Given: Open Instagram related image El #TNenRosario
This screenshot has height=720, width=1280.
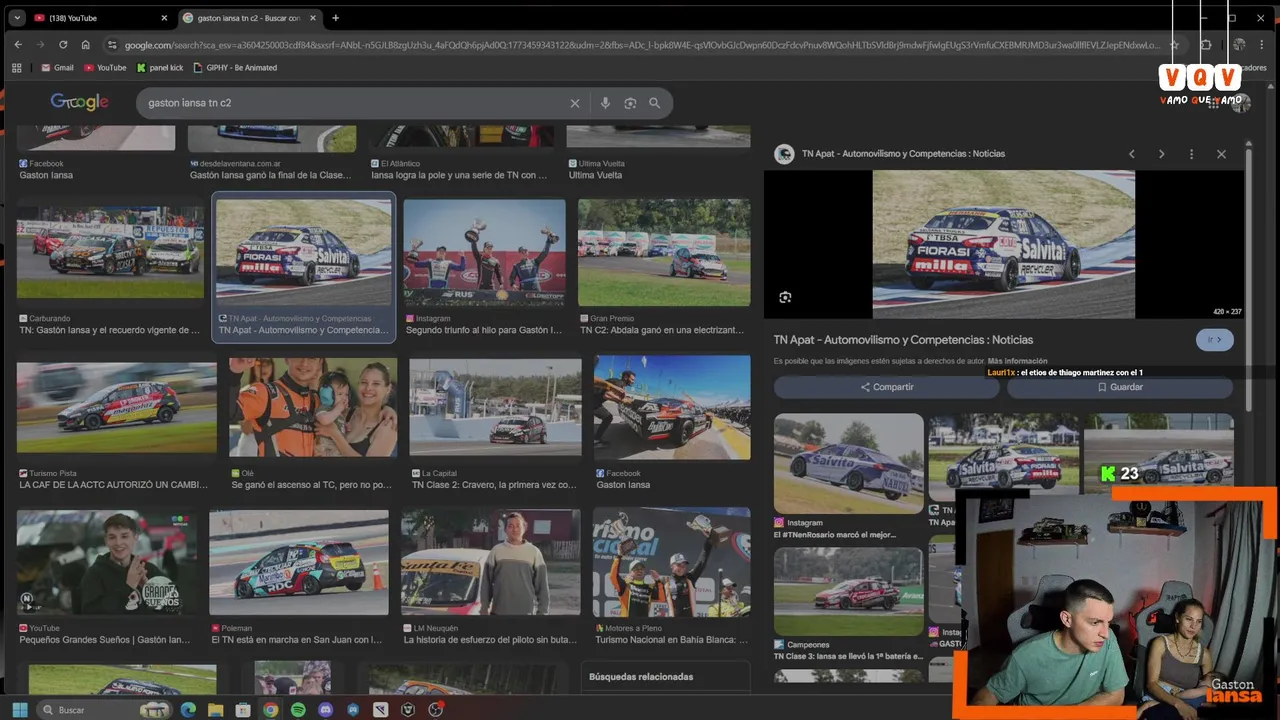Looking at the screenshot, I should pyautogui.click(x=848, y=463).
